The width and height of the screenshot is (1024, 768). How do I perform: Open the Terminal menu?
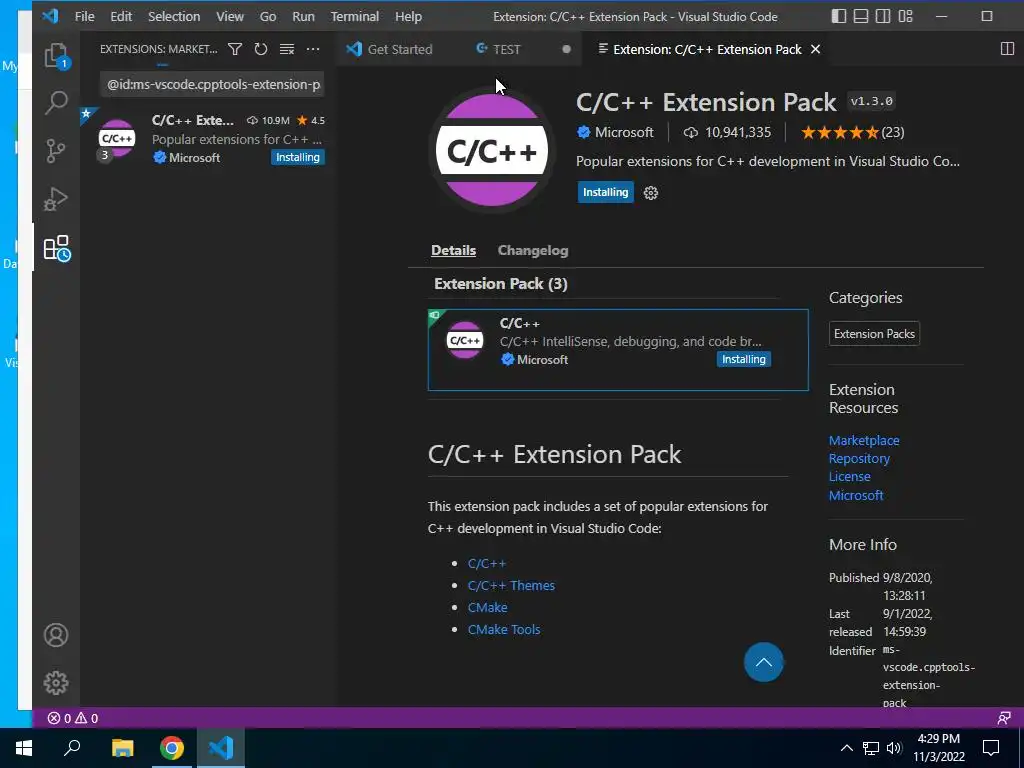pos(355,16)
